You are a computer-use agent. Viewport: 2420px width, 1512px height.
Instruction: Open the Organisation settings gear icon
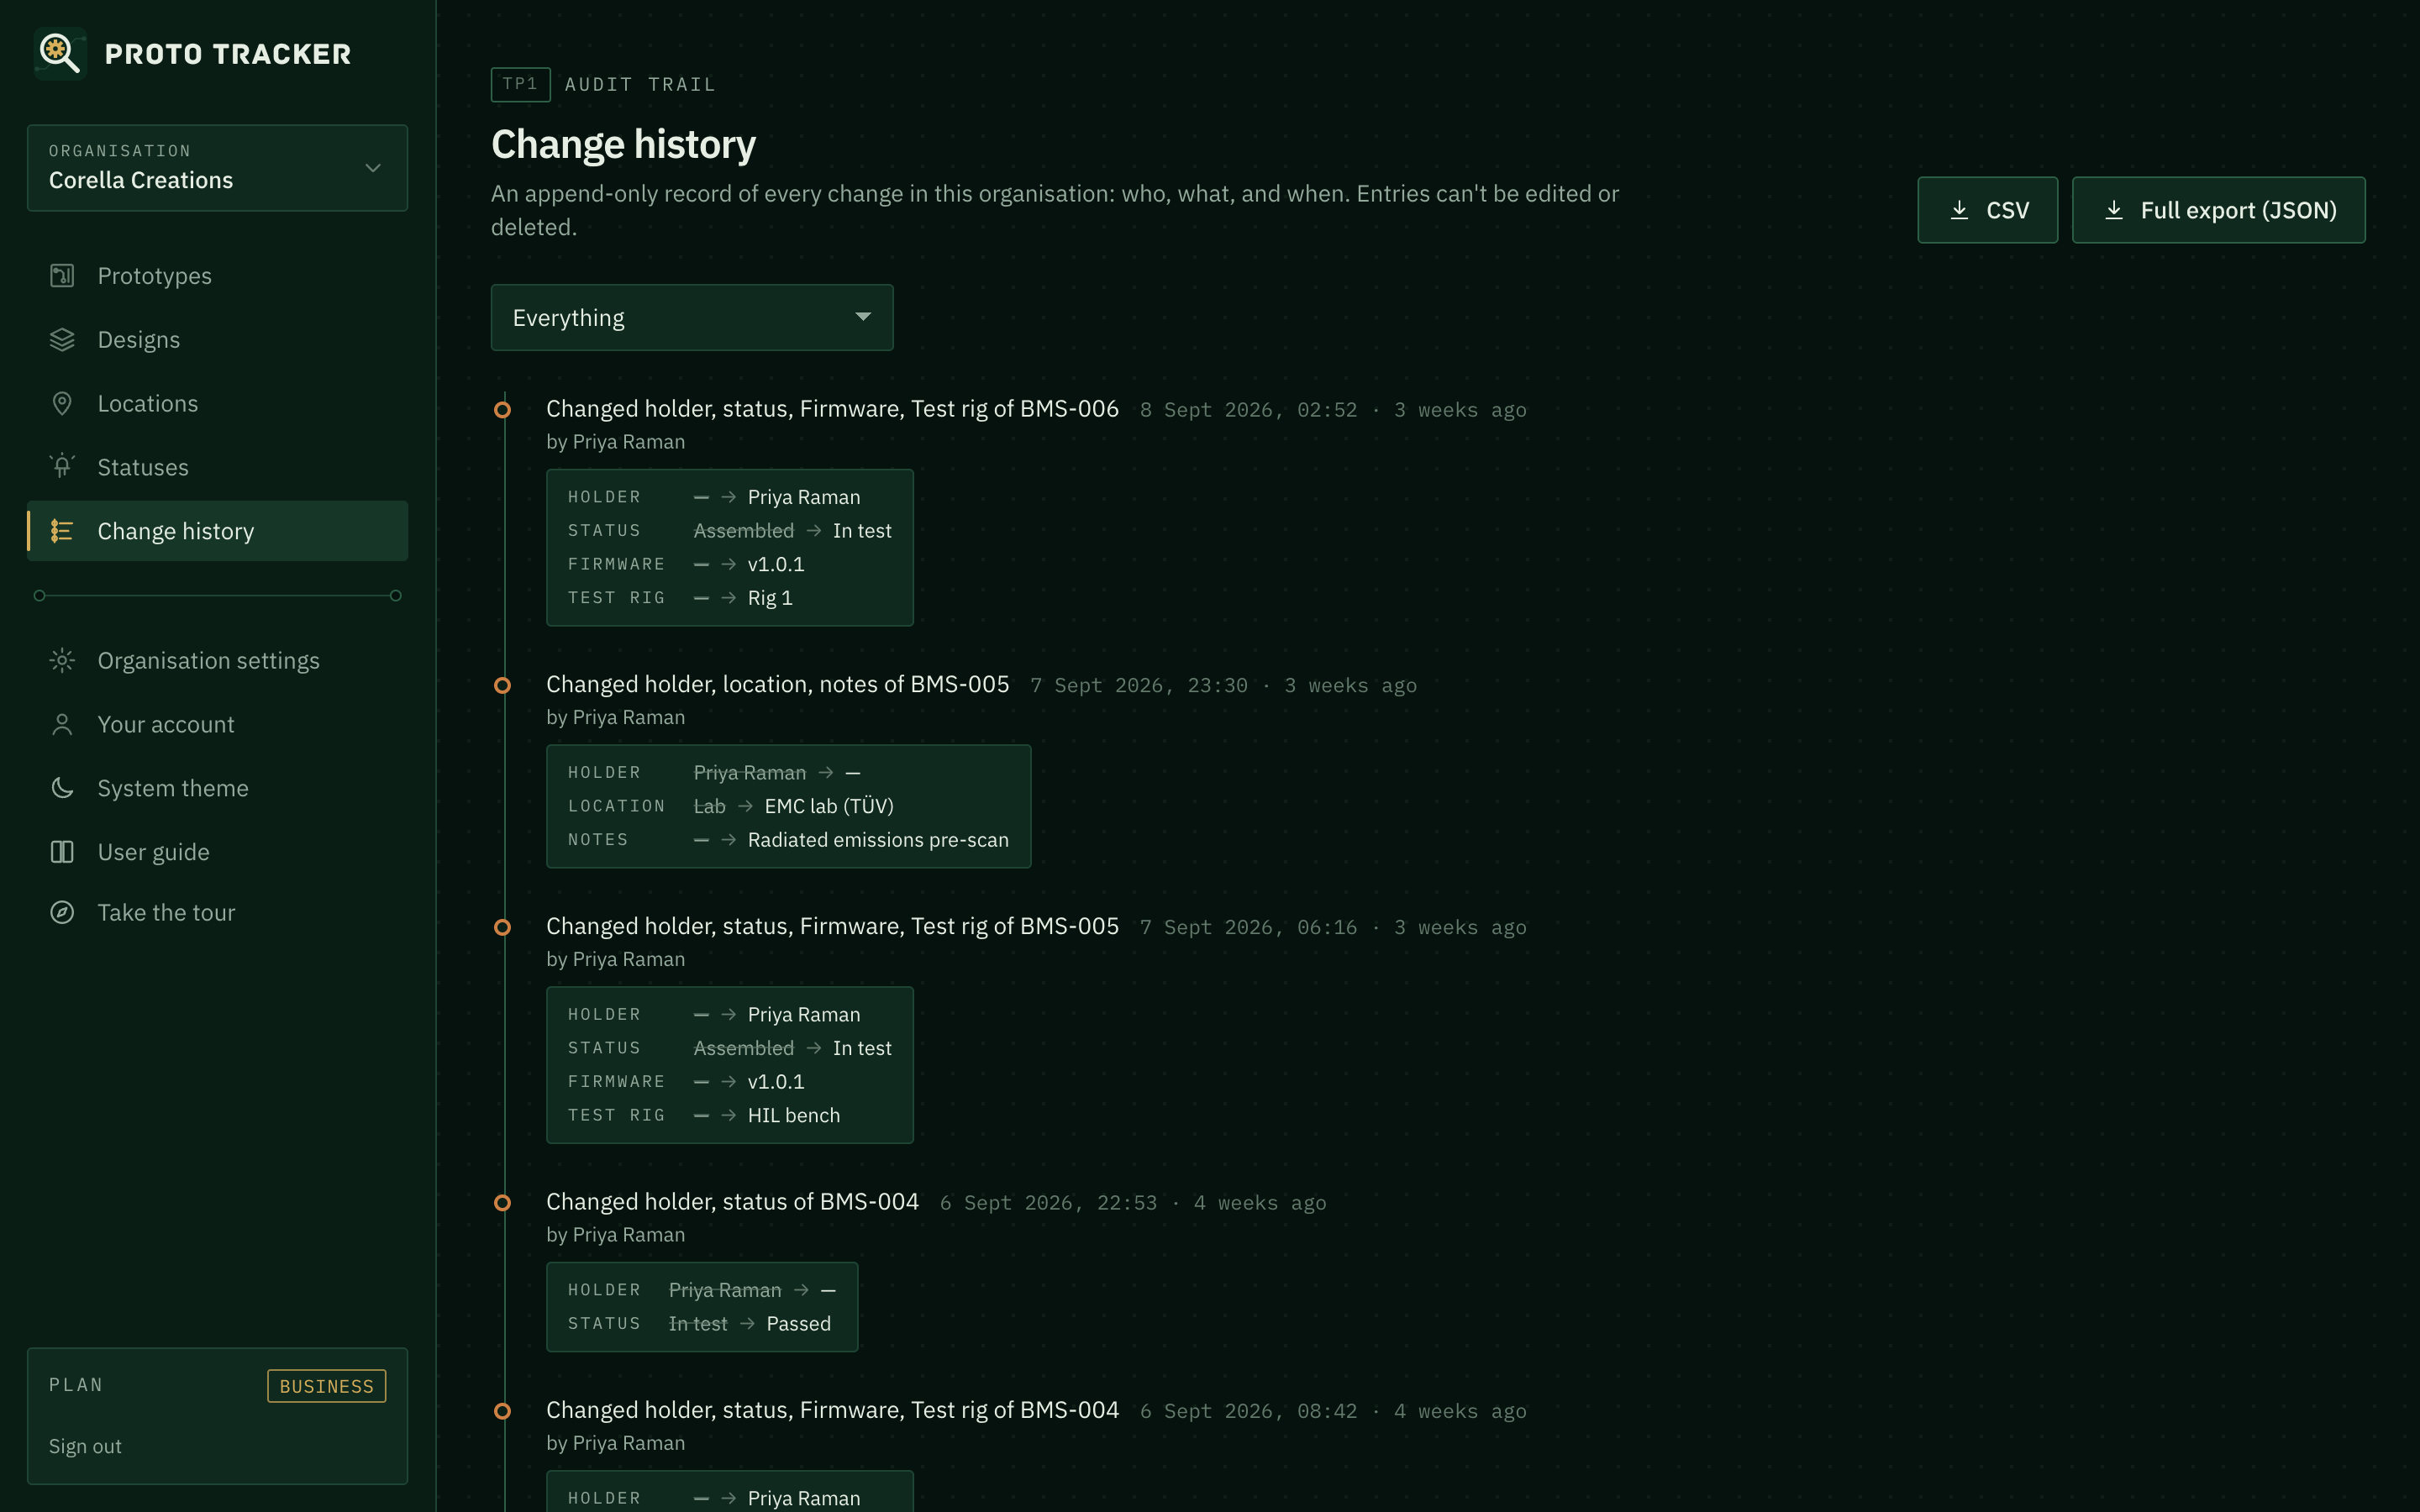coord(62,660)
